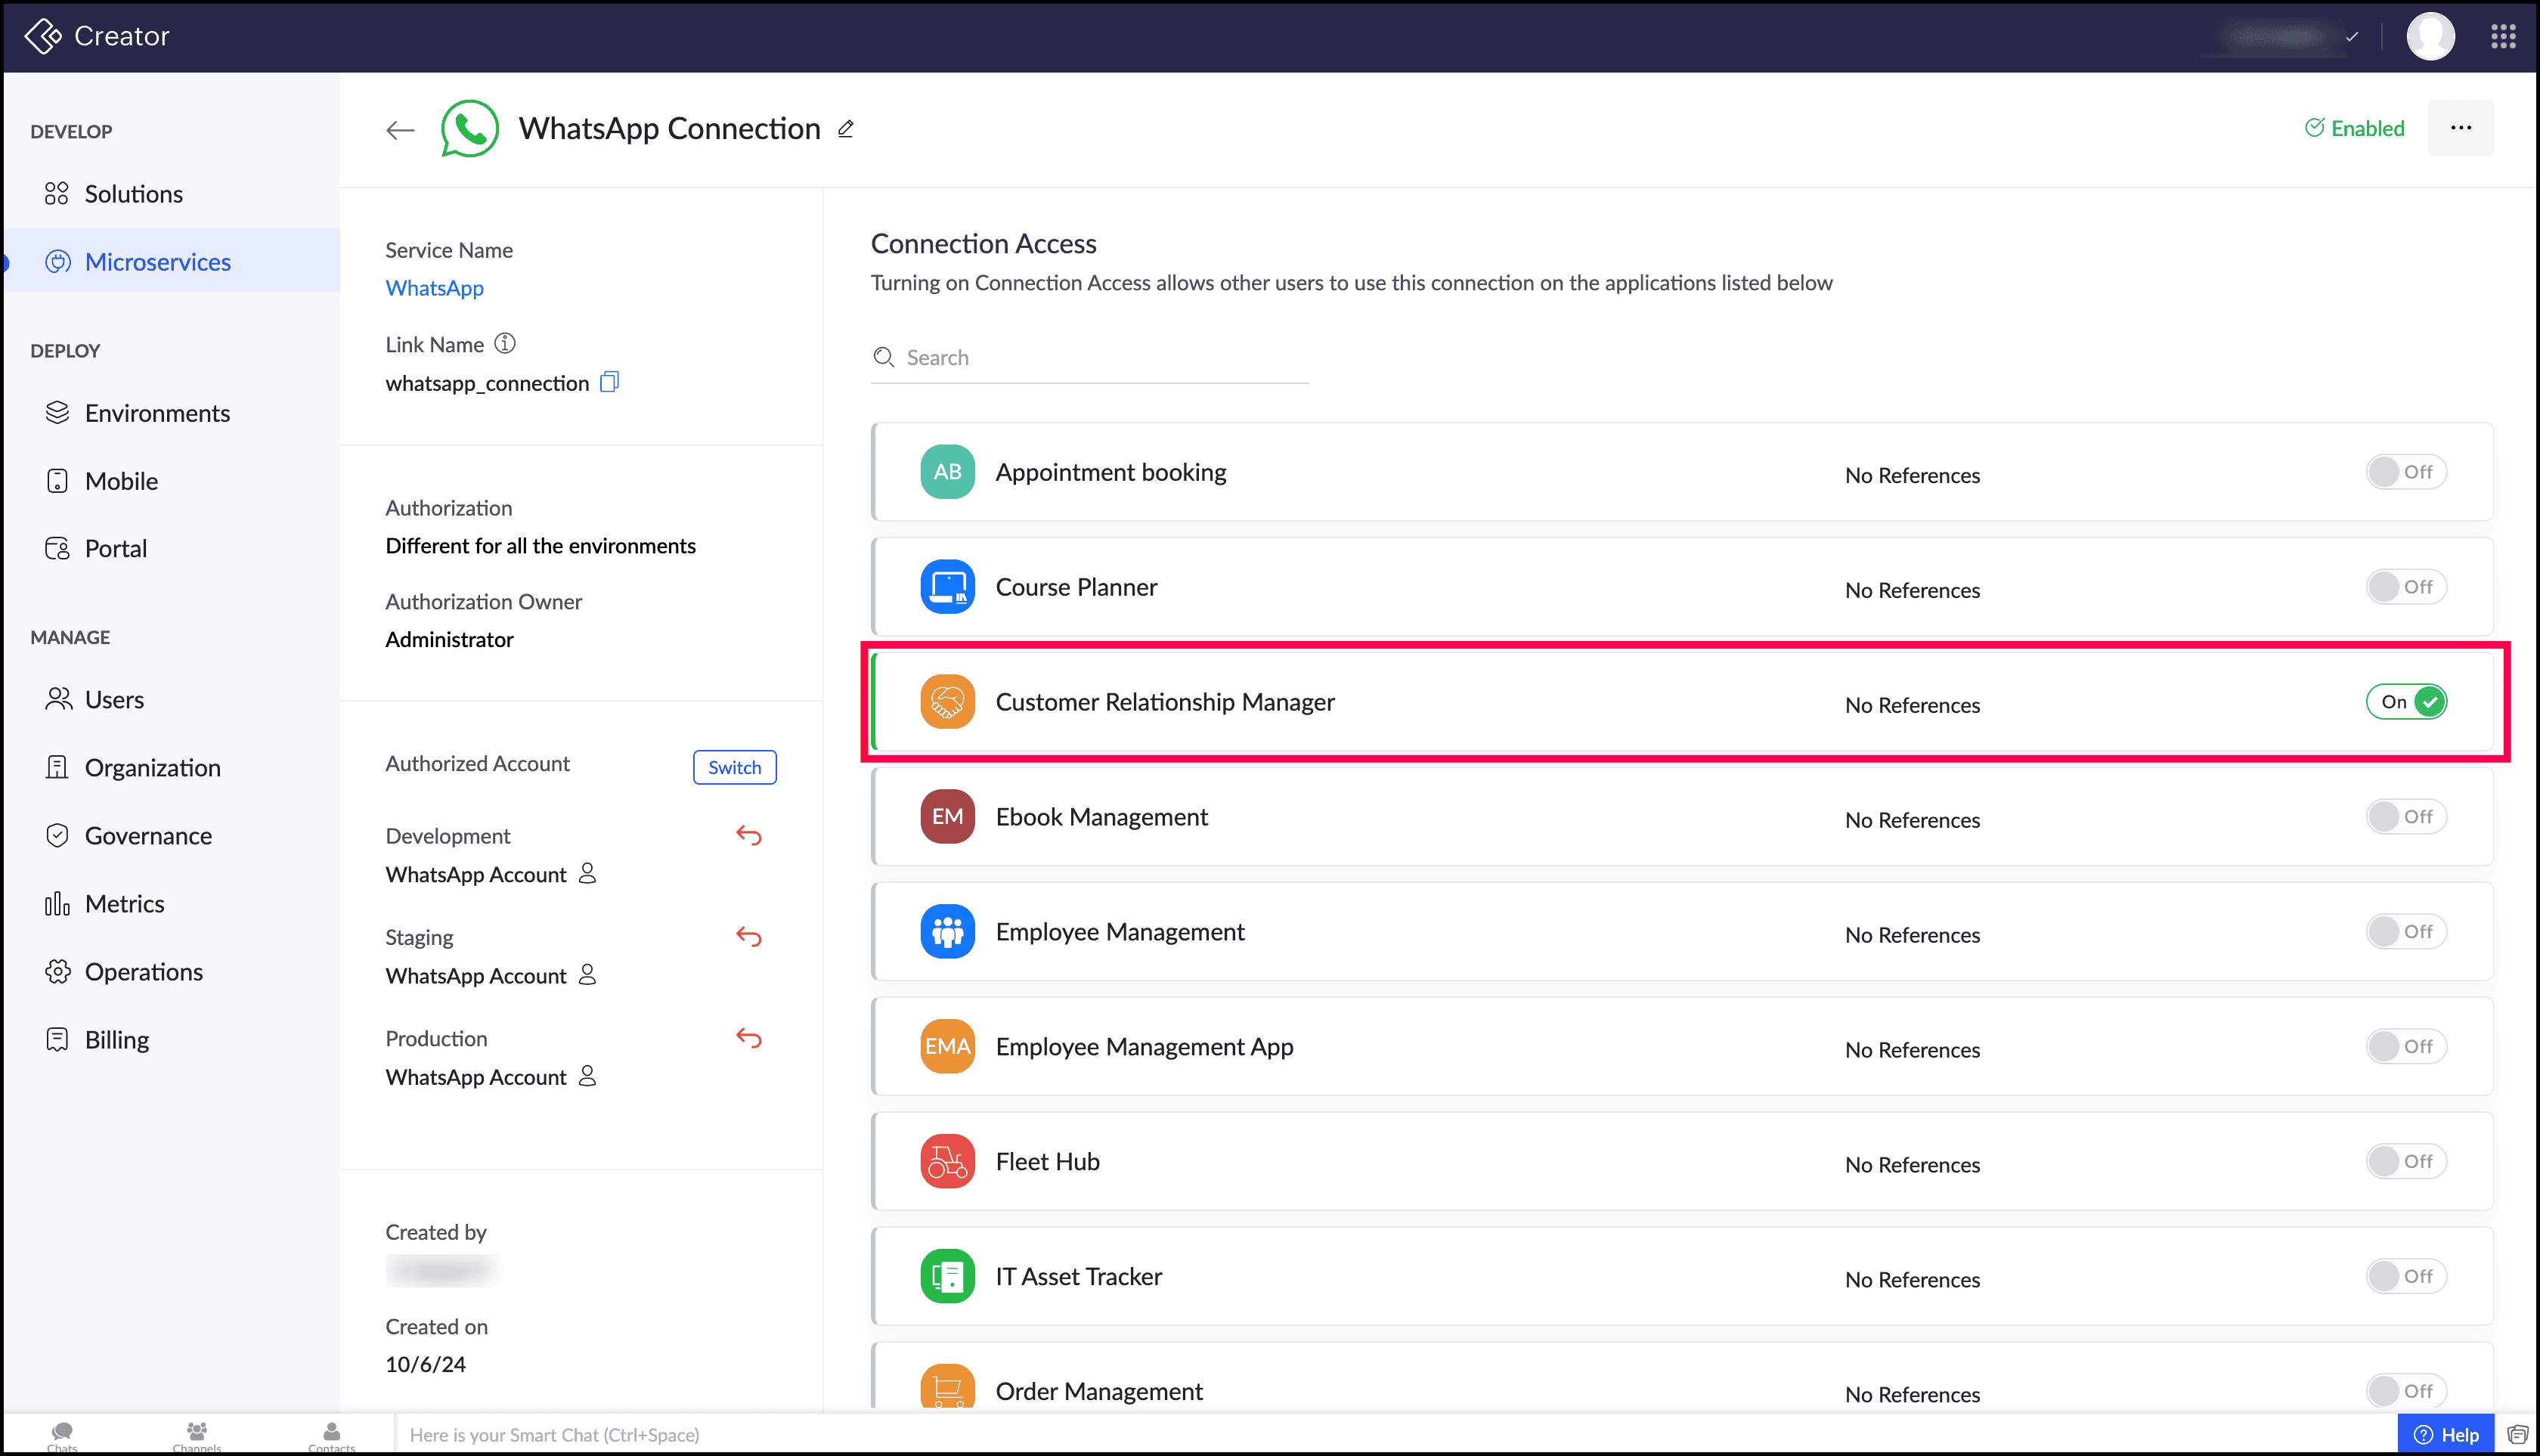This screenshot has width=2540, height=1456.
Task: Open the three-dots more options menu
Action: click(x=2461, y=128)
